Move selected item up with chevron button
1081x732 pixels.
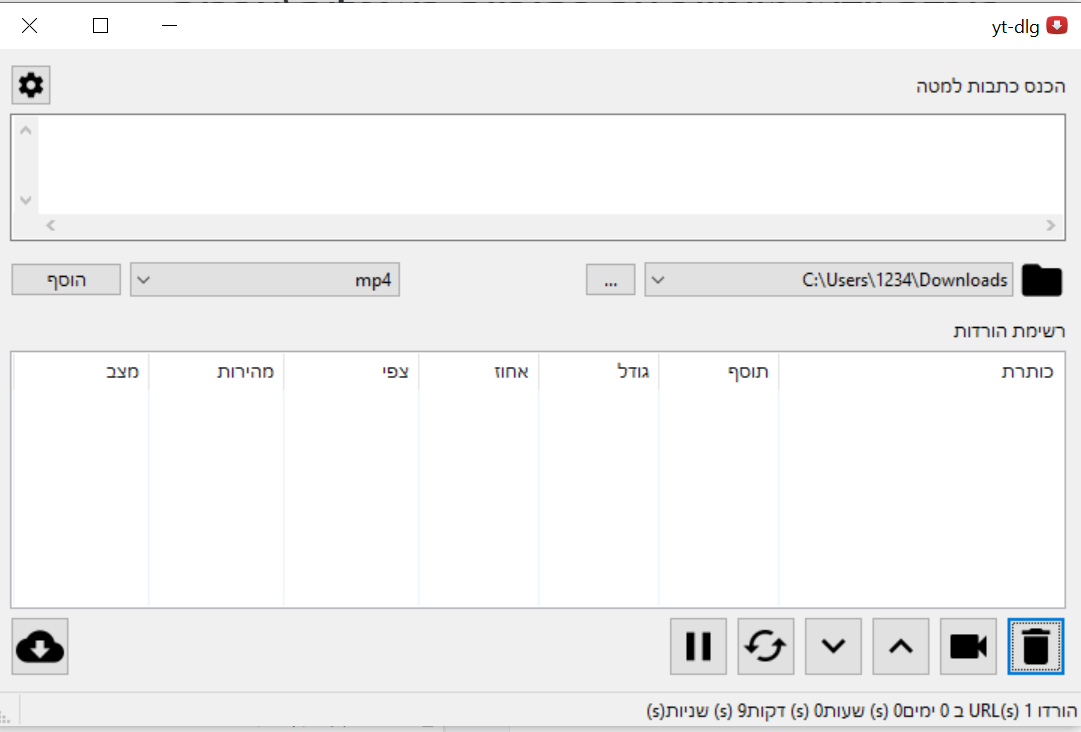(901, 647)
